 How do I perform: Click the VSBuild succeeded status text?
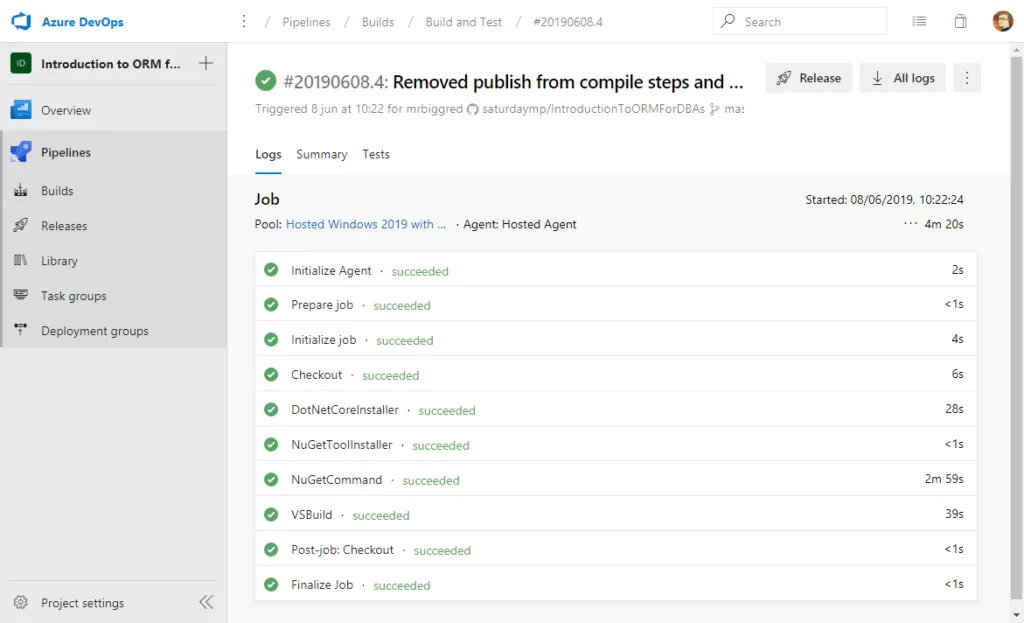pyautogui.click(x=381, y=515)
